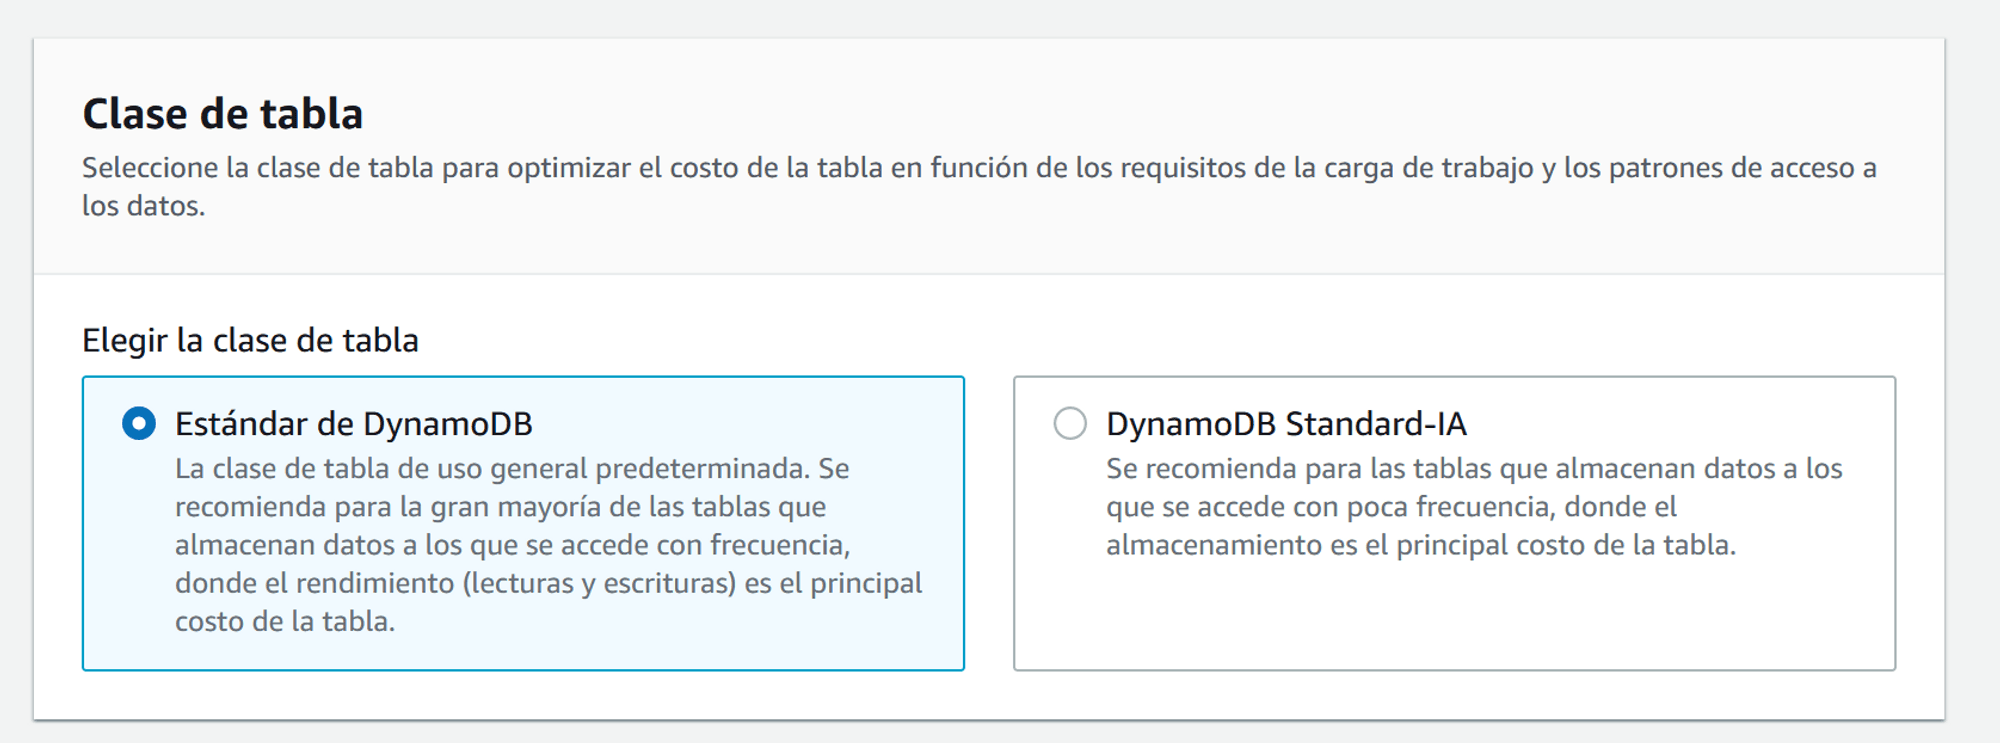The image size is (2000, 743).
Task: Click "donde el rendimiento (lecturas y escrituras)" line
Action: 548,583
